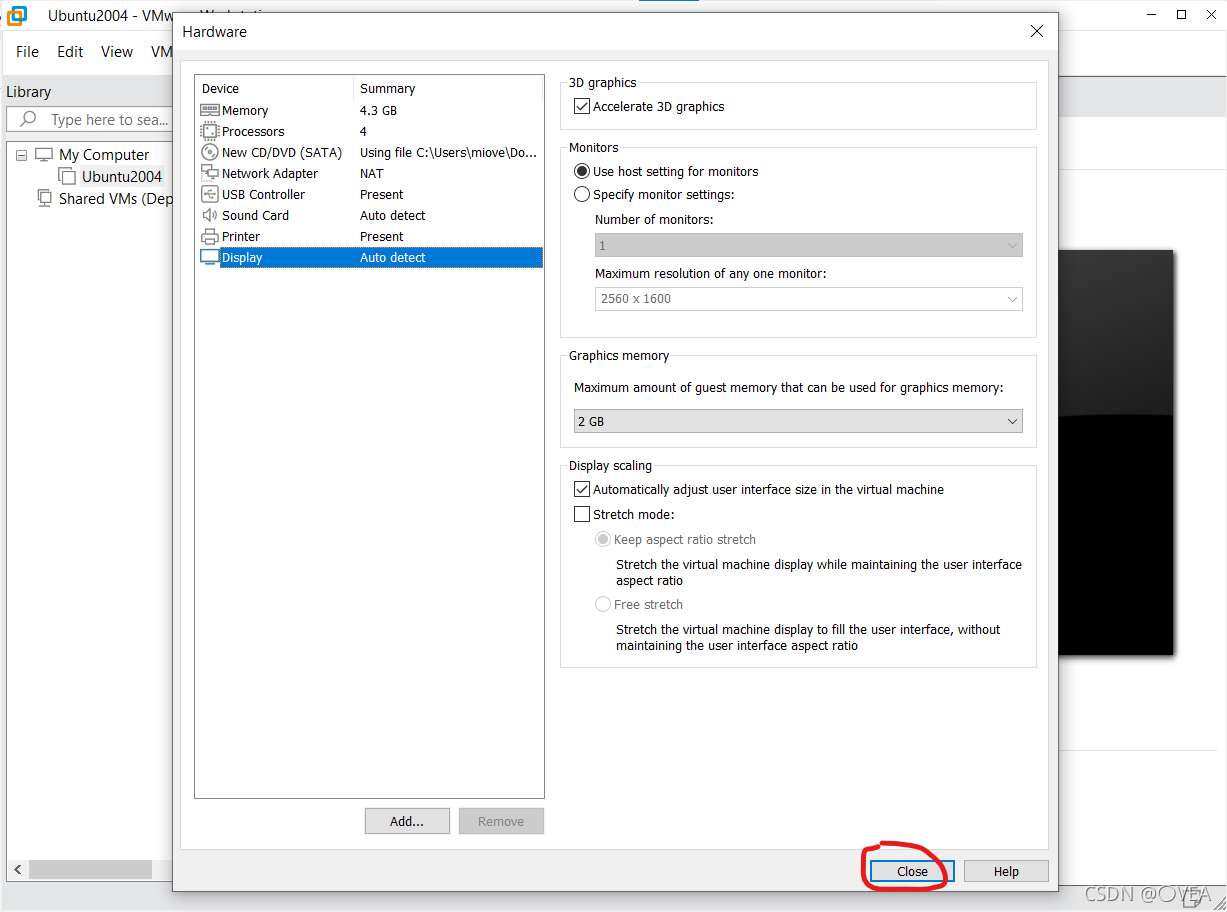Click the Memory device icon
The image size is (1227, 912).
point(209,110)
